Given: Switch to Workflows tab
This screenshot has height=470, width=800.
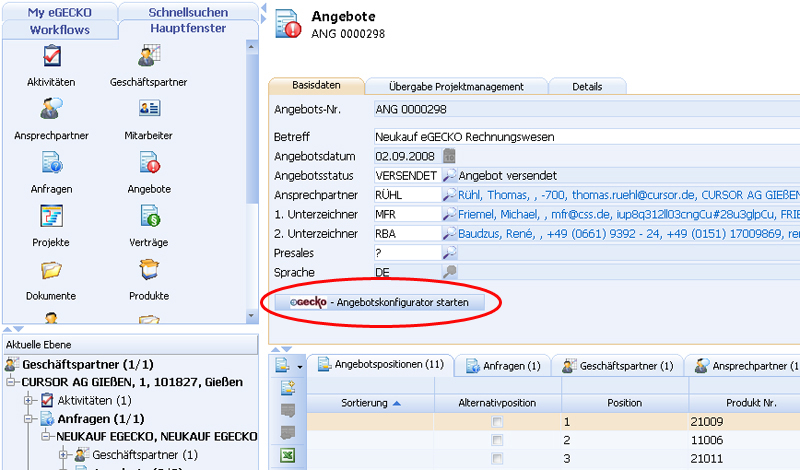Looking at the screenshot, I should (x=60, y=30).
